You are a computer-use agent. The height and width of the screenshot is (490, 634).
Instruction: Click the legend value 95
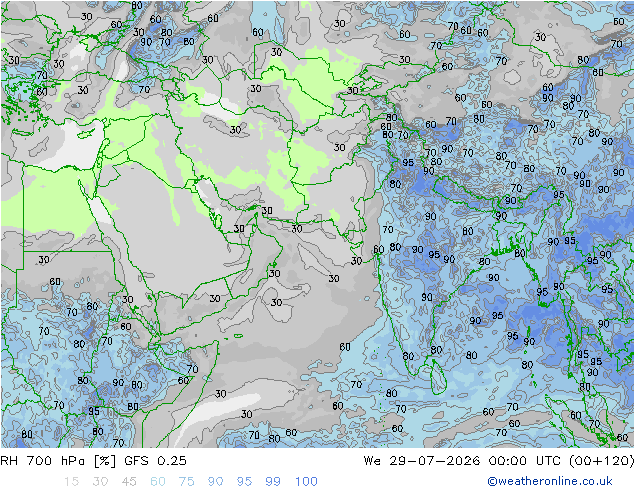(244, 481)
